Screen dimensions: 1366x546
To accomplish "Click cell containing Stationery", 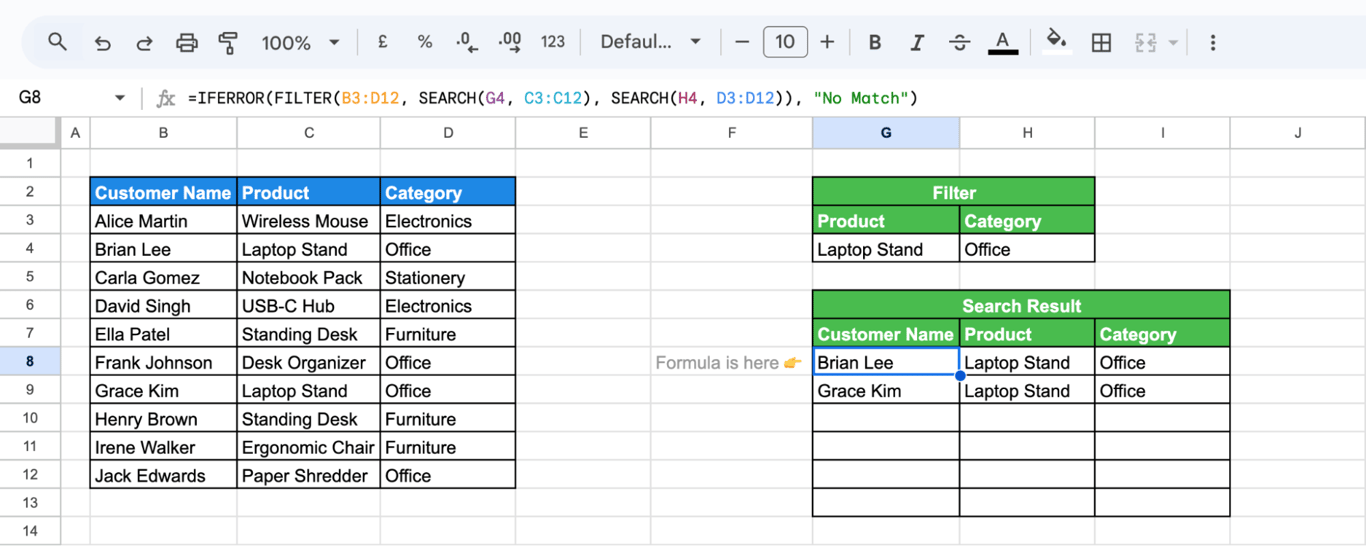I will coord(448,277).
